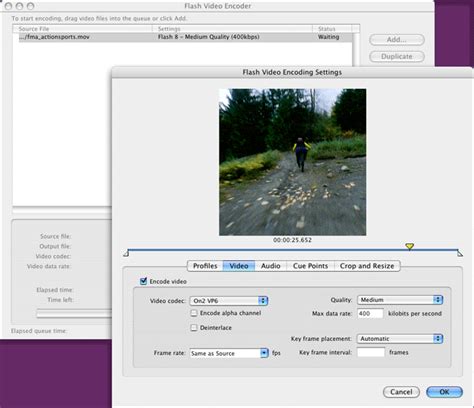474x408 pixels.
Task: Click the Cancel button
Action: 401,392
